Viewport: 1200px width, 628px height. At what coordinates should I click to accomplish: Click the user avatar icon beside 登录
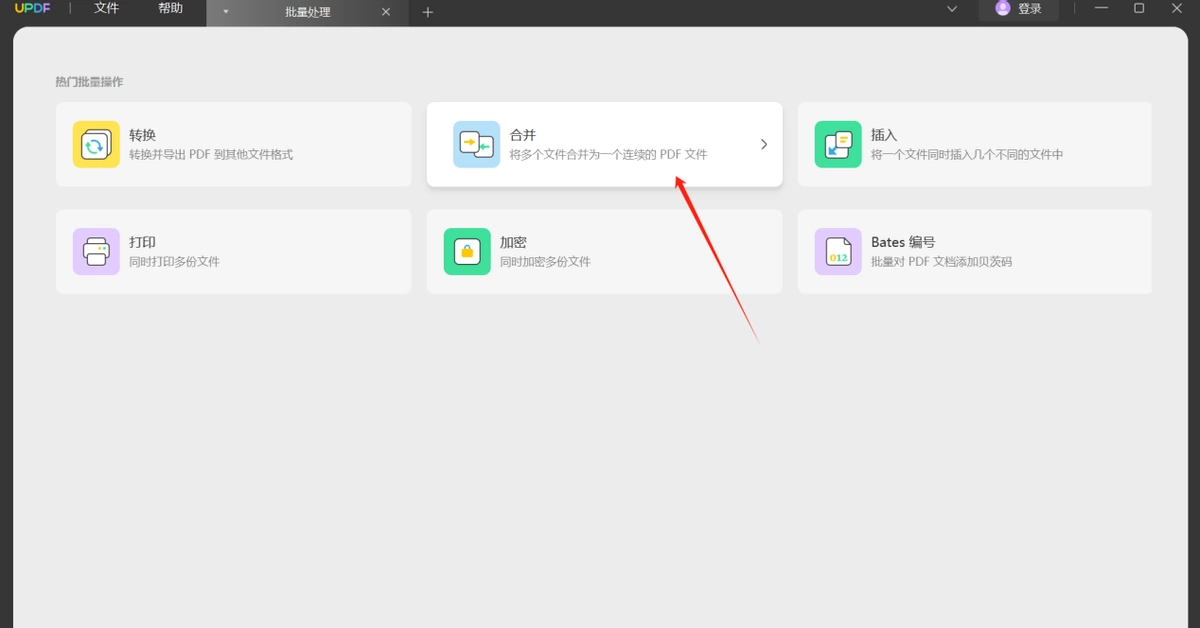tap(1003, 8)
